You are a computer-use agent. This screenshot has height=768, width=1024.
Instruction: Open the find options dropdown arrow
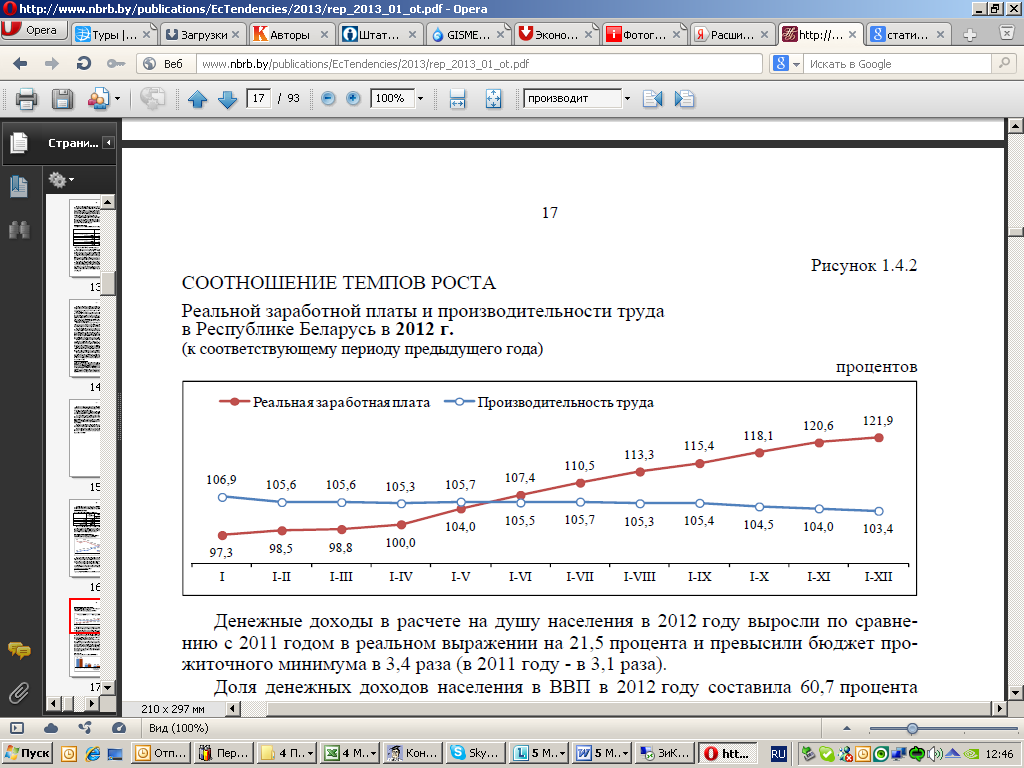628,99
